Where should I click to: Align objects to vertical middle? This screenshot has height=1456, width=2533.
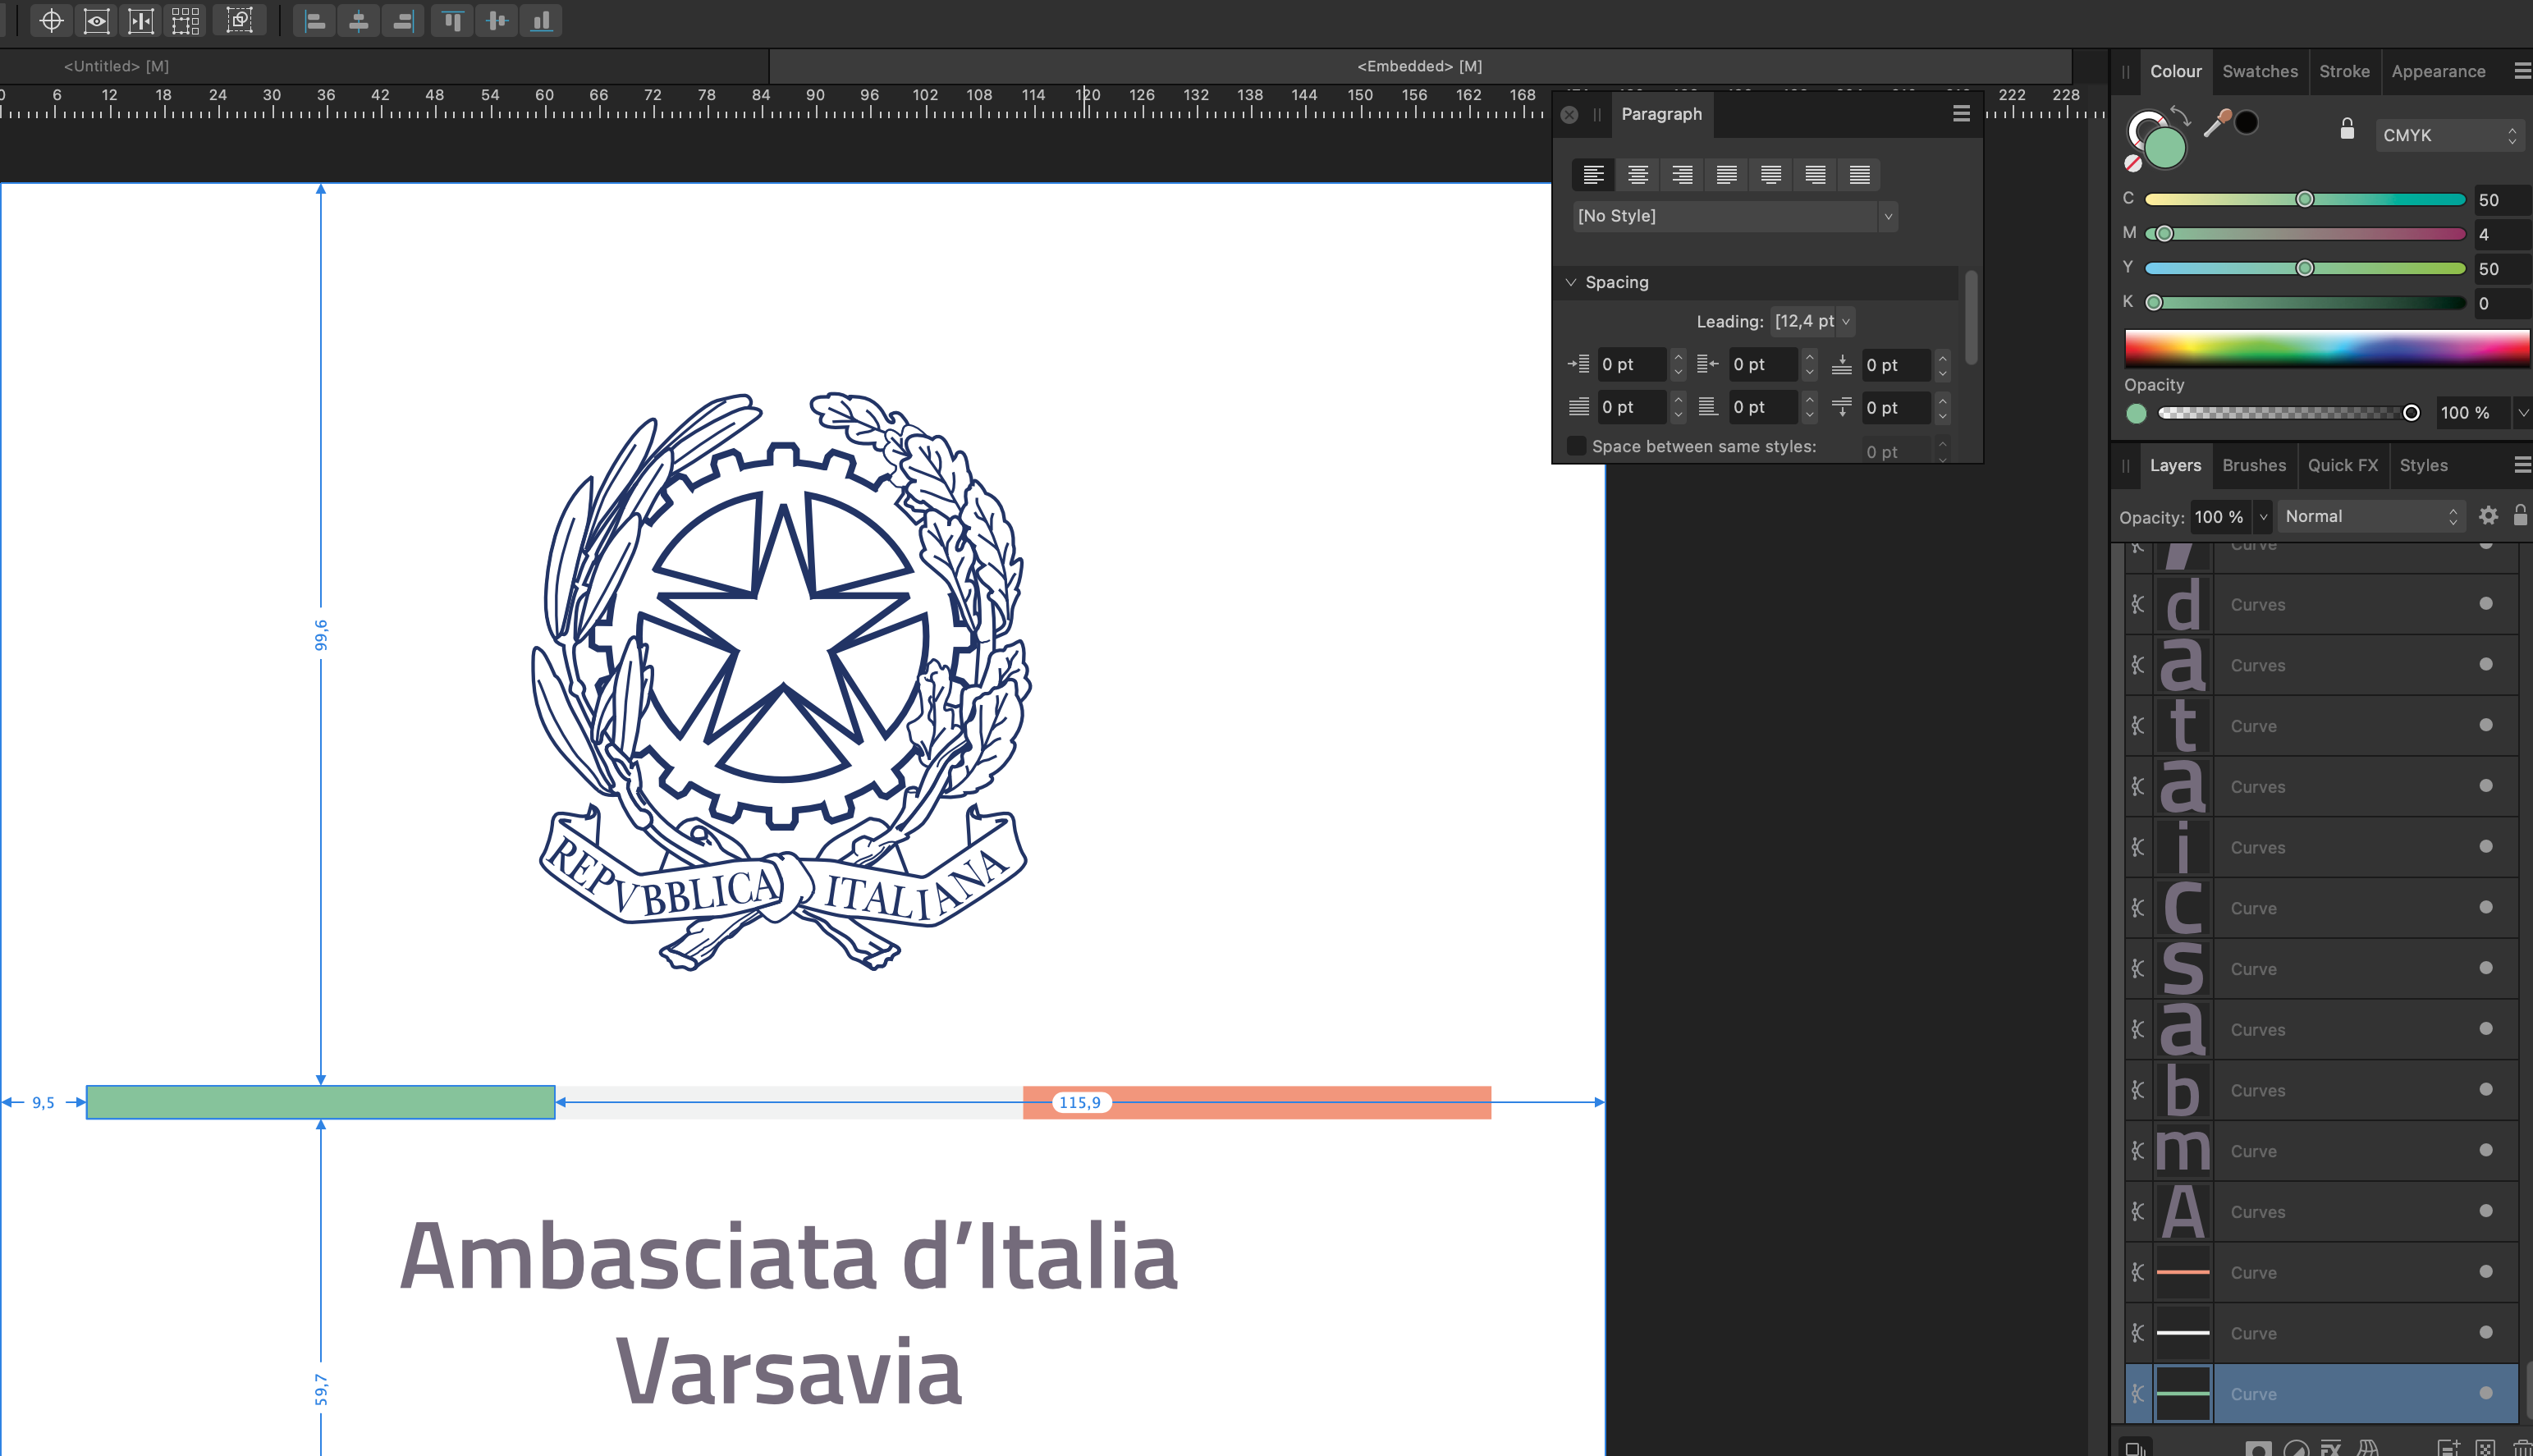(x=497, y=21)
